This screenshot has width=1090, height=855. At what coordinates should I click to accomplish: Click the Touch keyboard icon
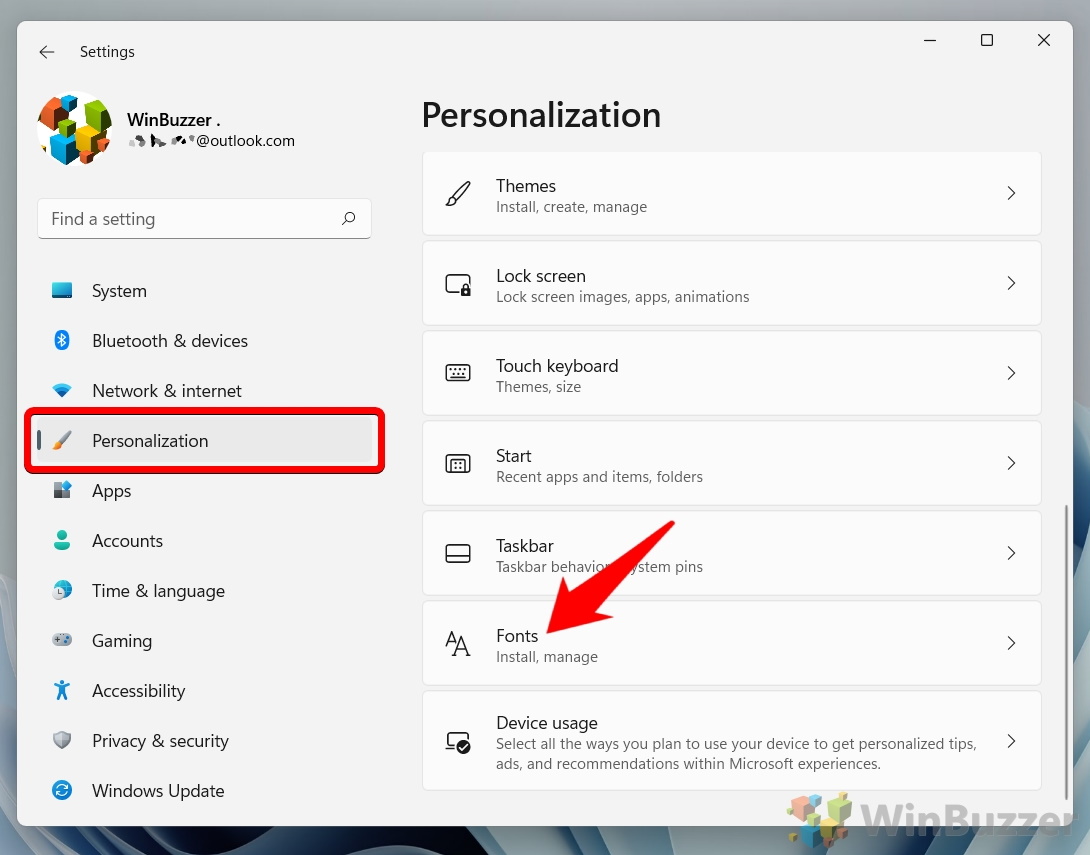458,371
